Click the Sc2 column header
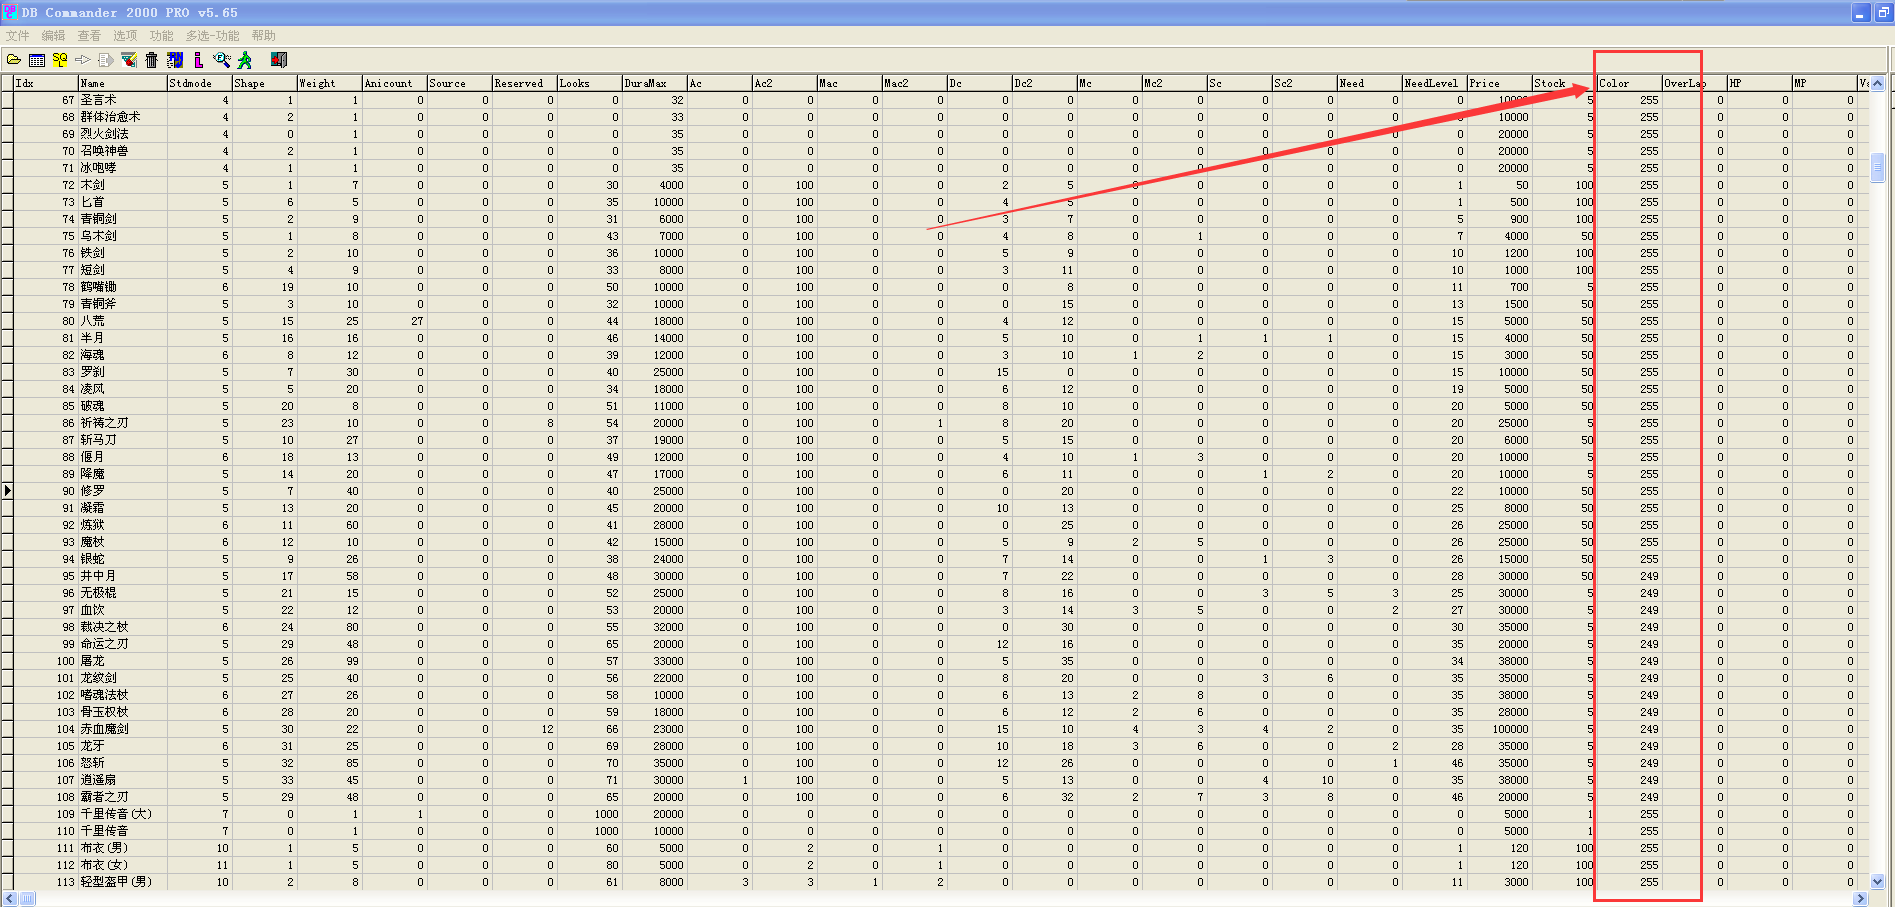 coord(1305,83)
